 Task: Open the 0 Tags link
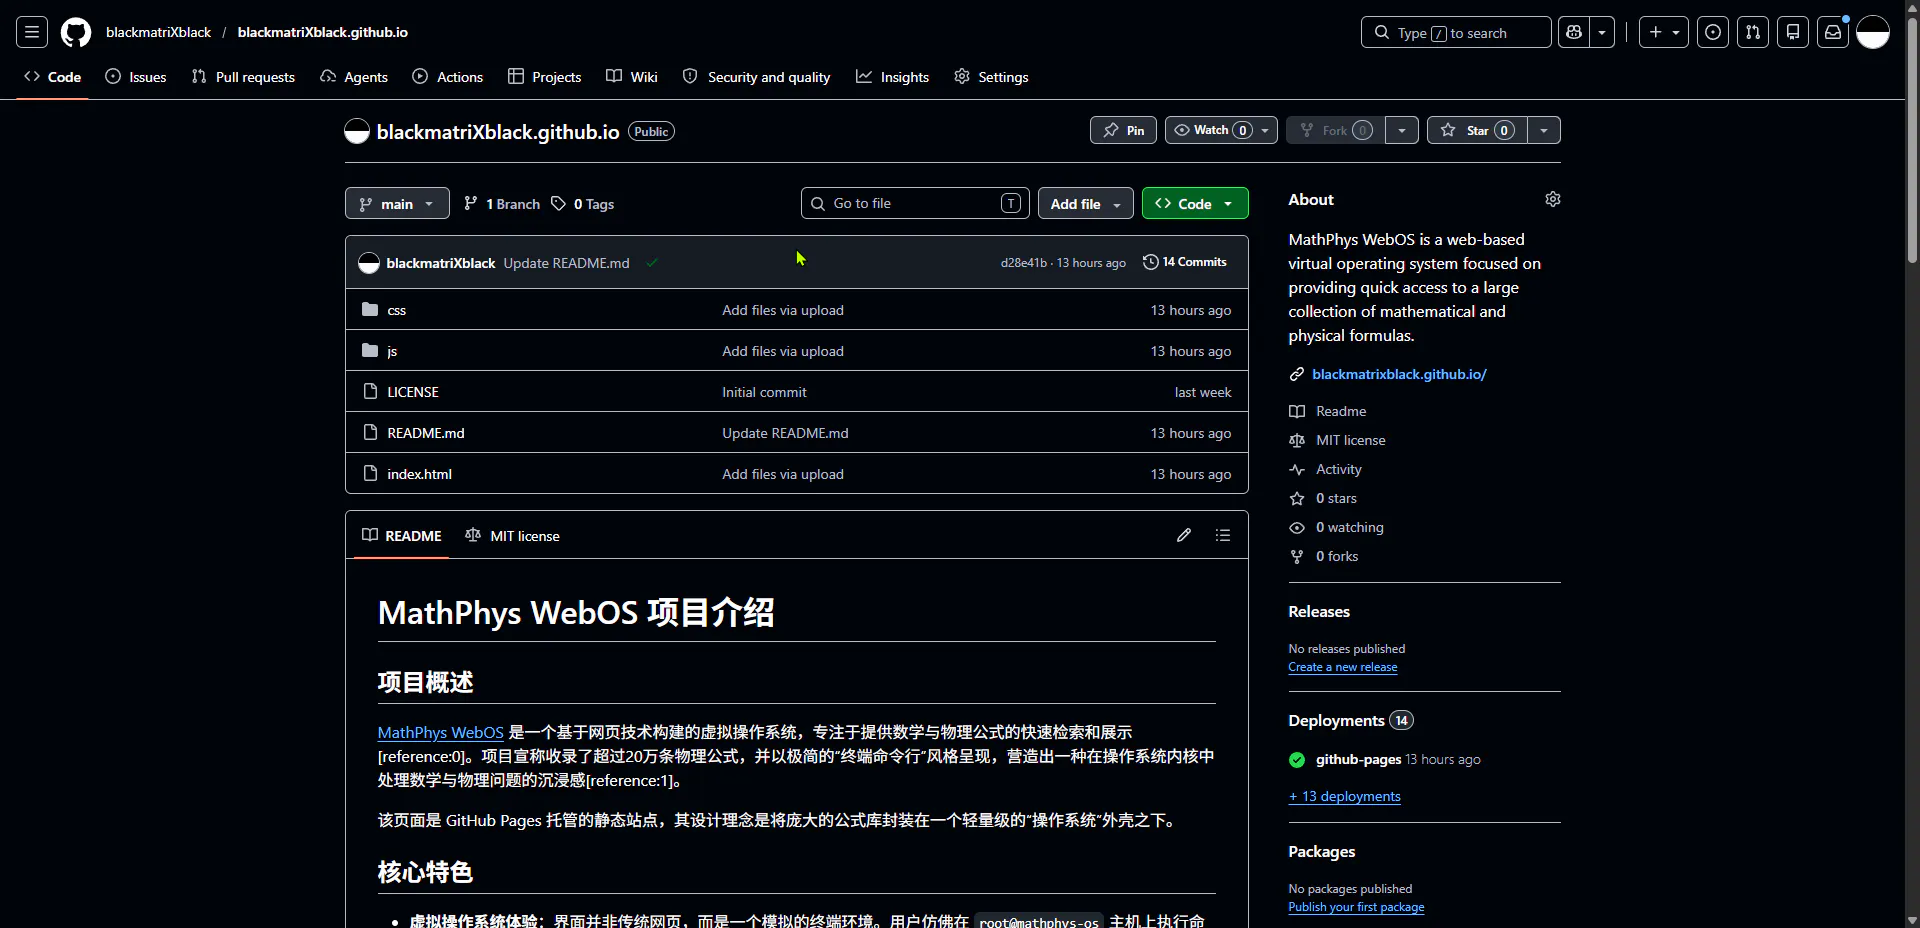pos(583,204)
